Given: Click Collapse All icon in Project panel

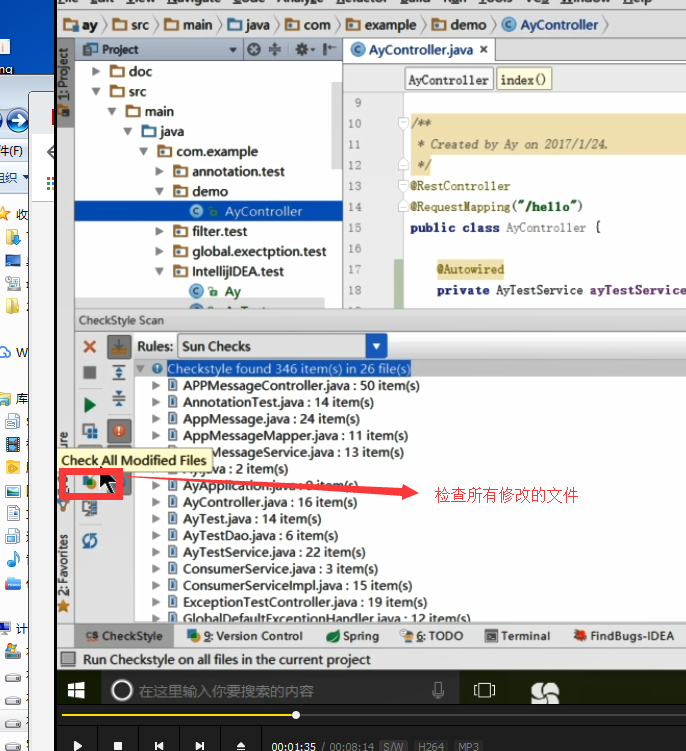Looking at the screenshot, I should point(275,49).
